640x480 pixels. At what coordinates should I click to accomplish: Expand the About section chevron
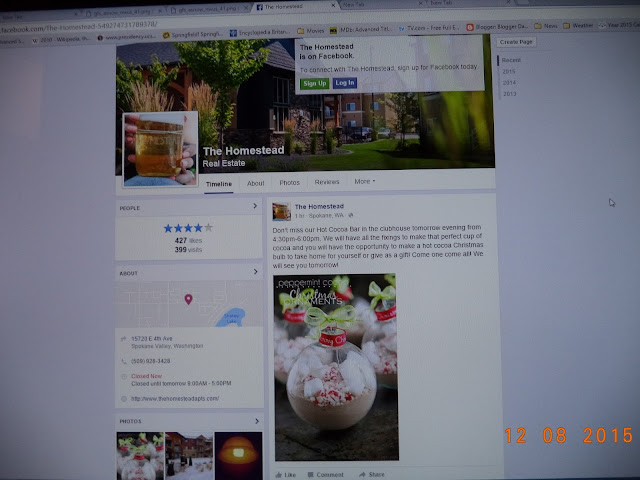coord(256,271)
